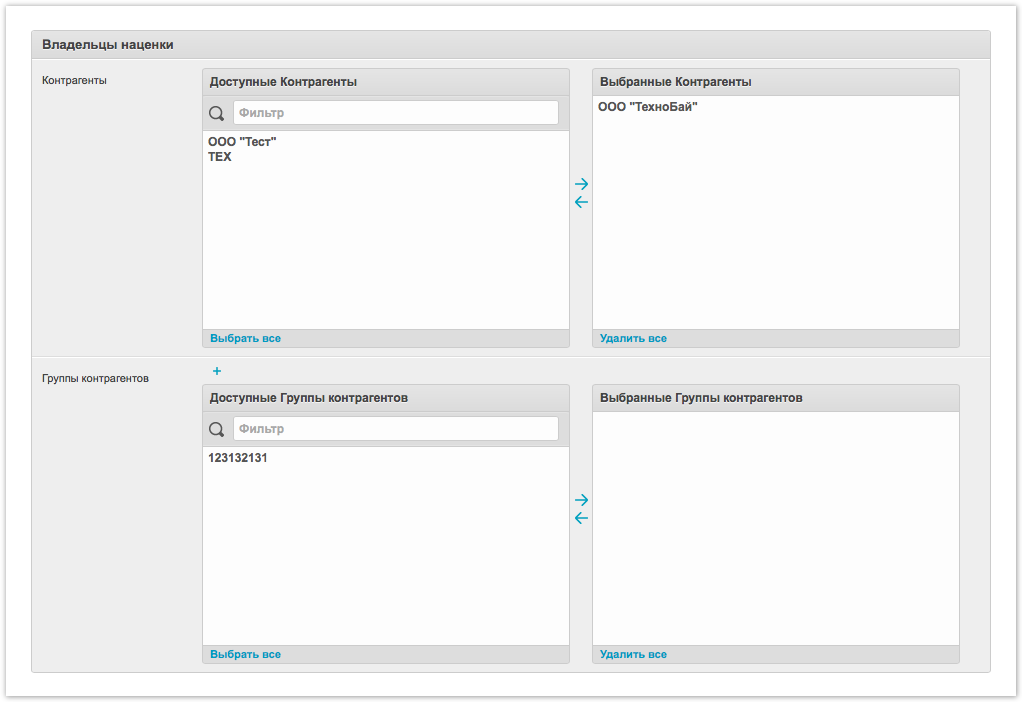Focus the filter field for Доступные Контрагенты

(395, 113)
